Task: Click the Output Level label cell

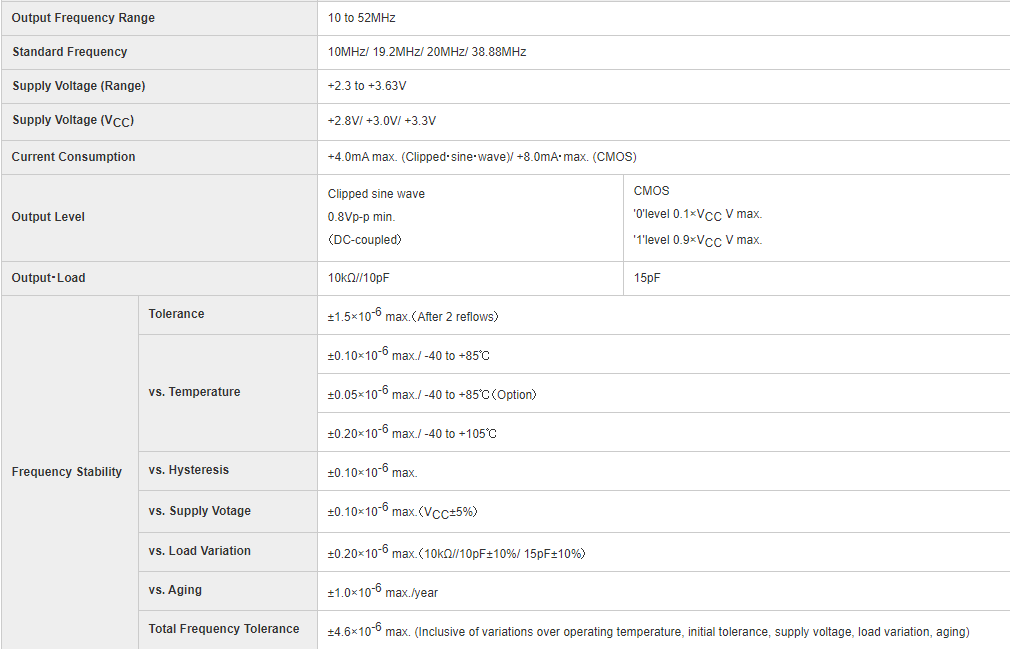Action: [x=49, y=217]
